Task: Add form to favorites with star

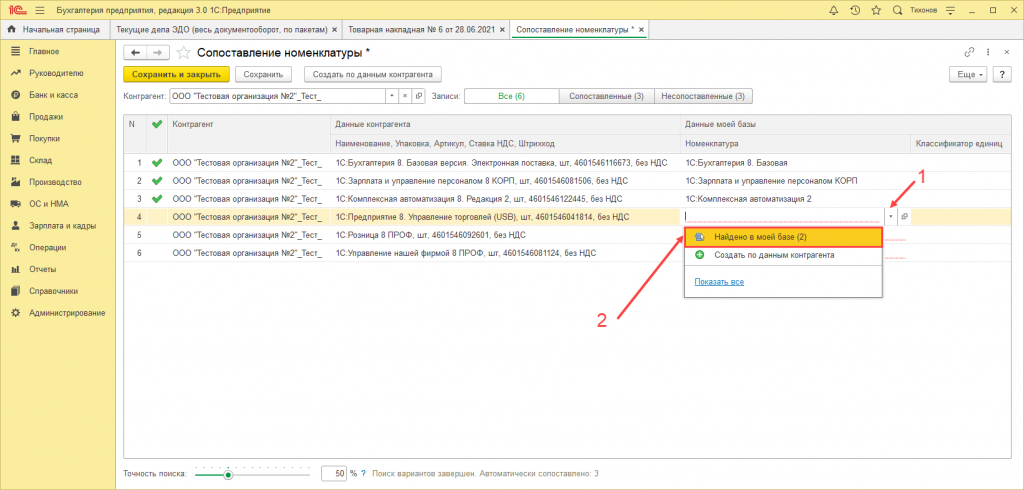Action: pos(184,53)
